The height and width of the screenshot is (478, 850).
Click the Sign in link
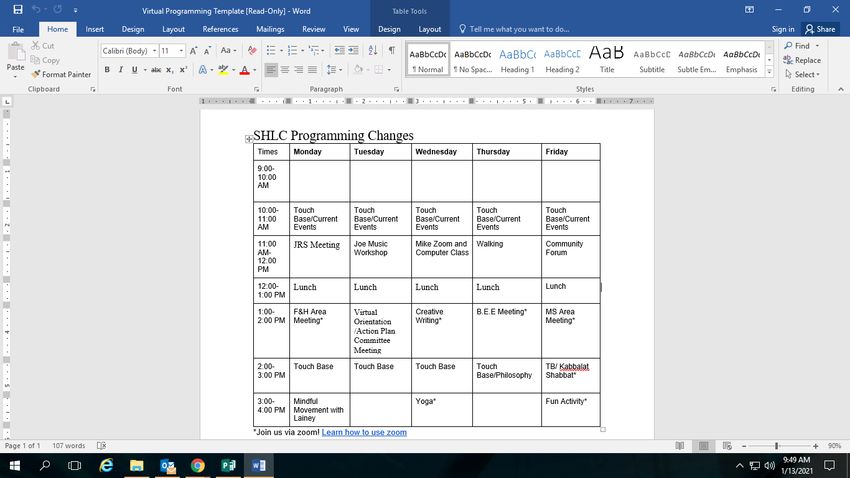(783, 29)
